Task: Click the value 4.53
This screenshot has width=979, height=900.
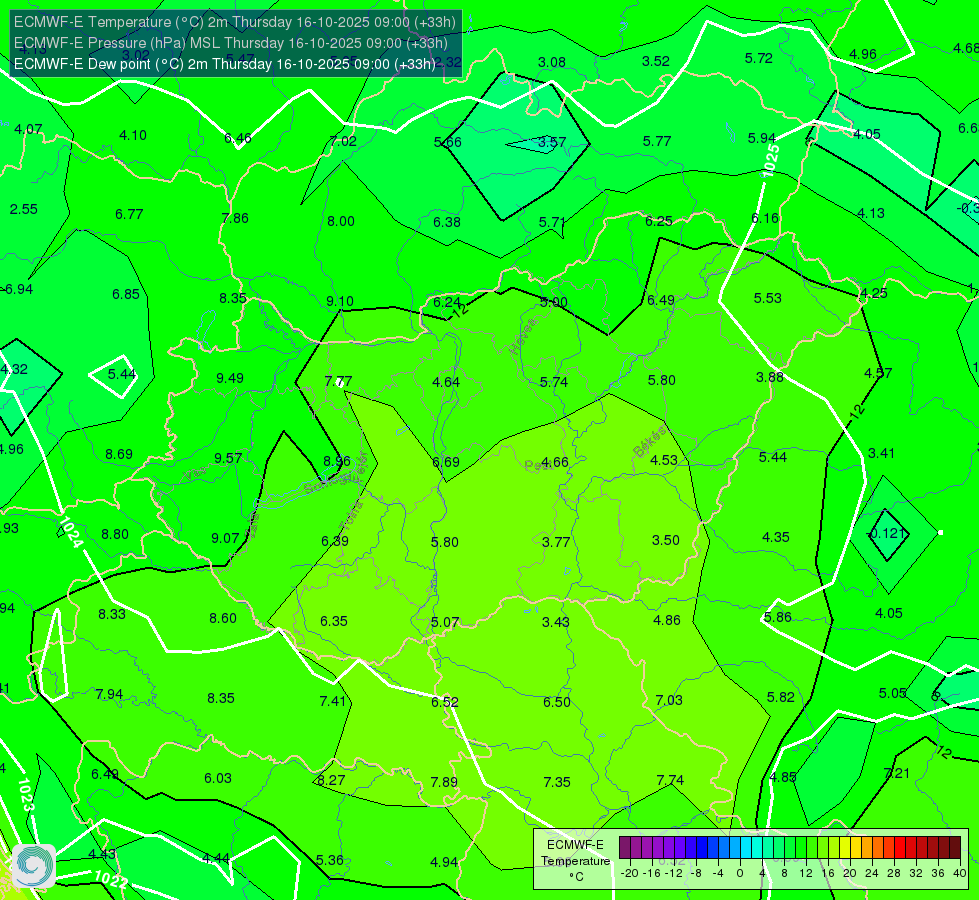Action: click(664, 460)
